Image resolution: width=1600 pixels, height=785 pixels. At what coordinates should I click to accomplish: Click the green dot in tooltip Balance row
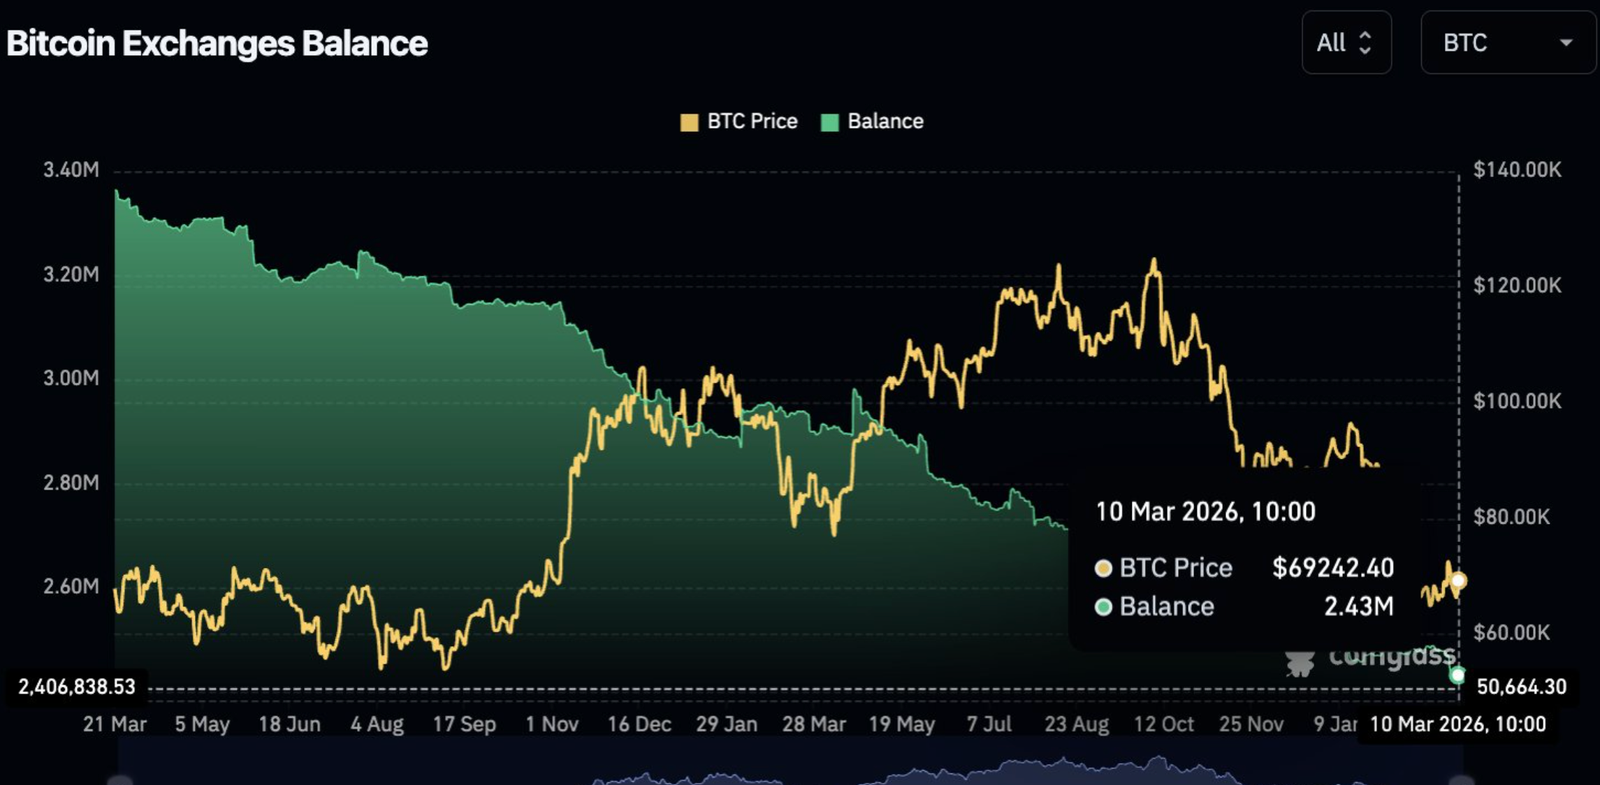pyautogui.click(x=1103, y=607)
